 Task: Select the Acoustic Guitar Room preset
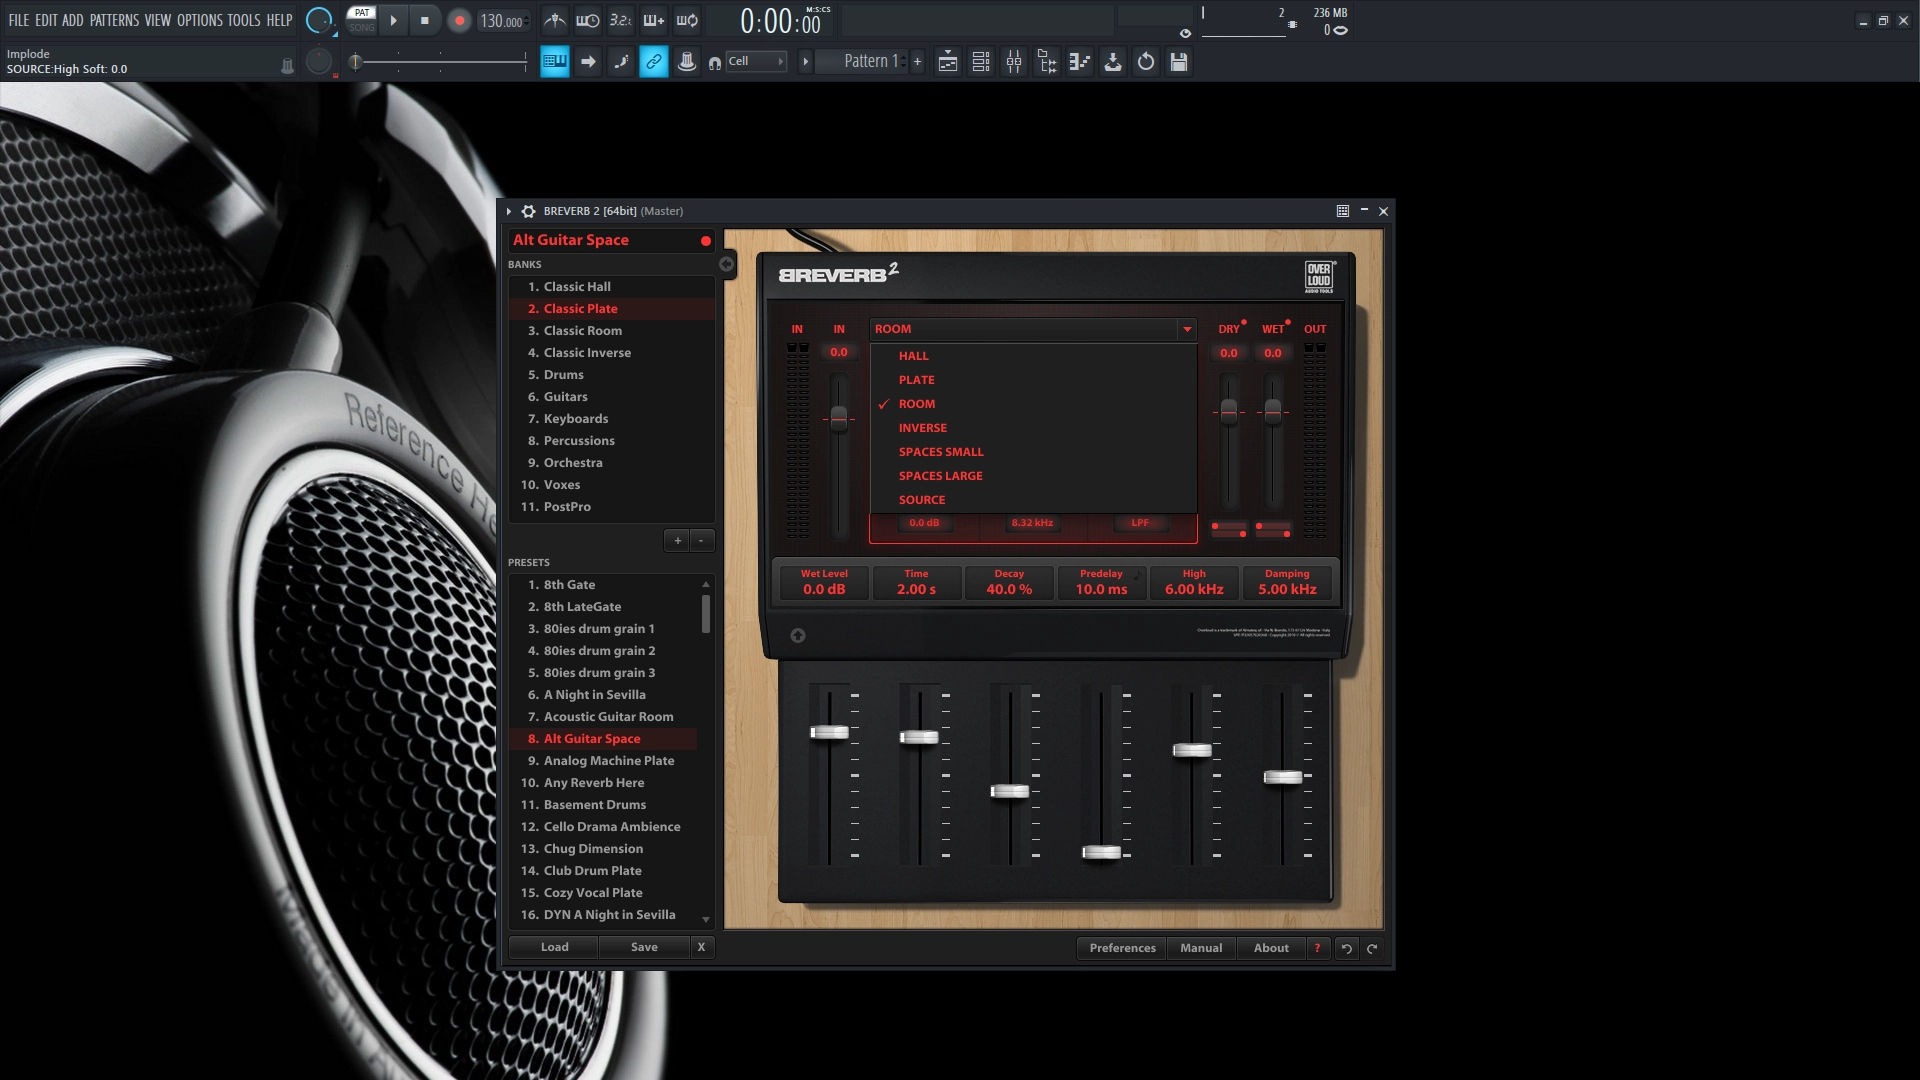603,717
